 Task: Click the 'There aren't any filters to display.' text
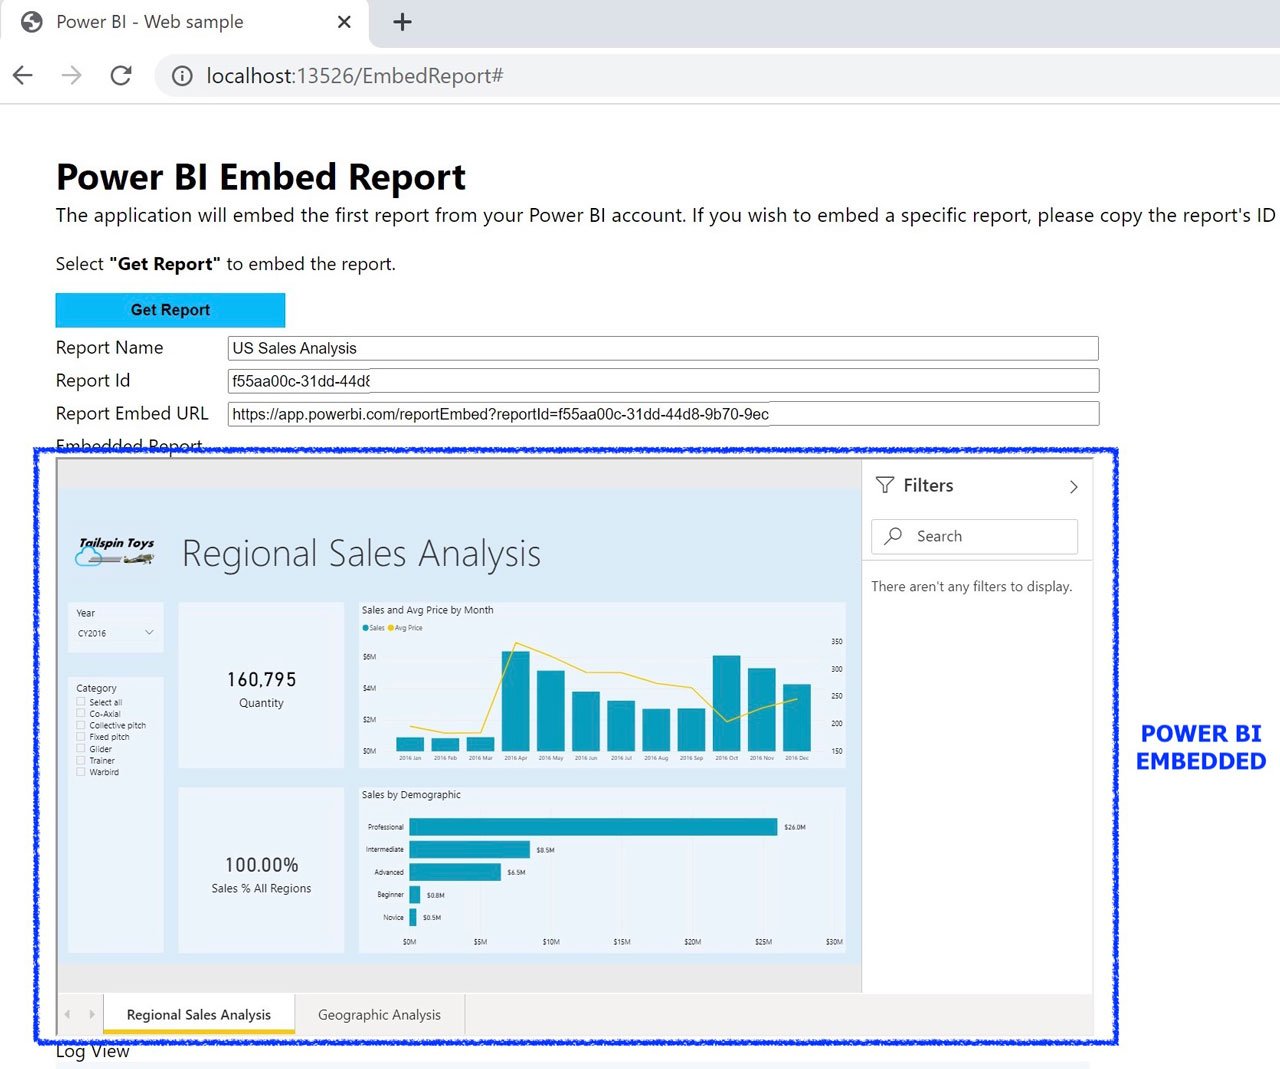971,587
